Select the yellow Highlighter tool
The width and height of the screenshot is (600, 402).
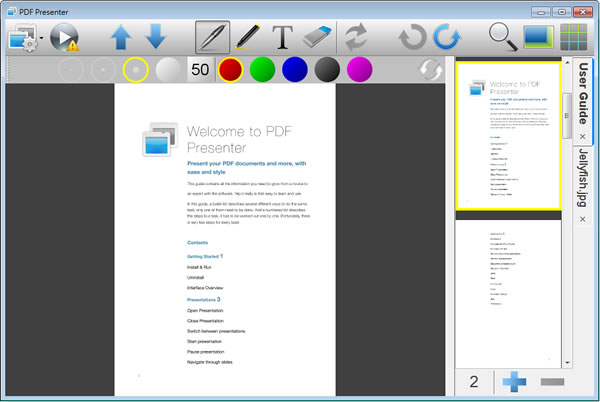click(x=248, y=37)
